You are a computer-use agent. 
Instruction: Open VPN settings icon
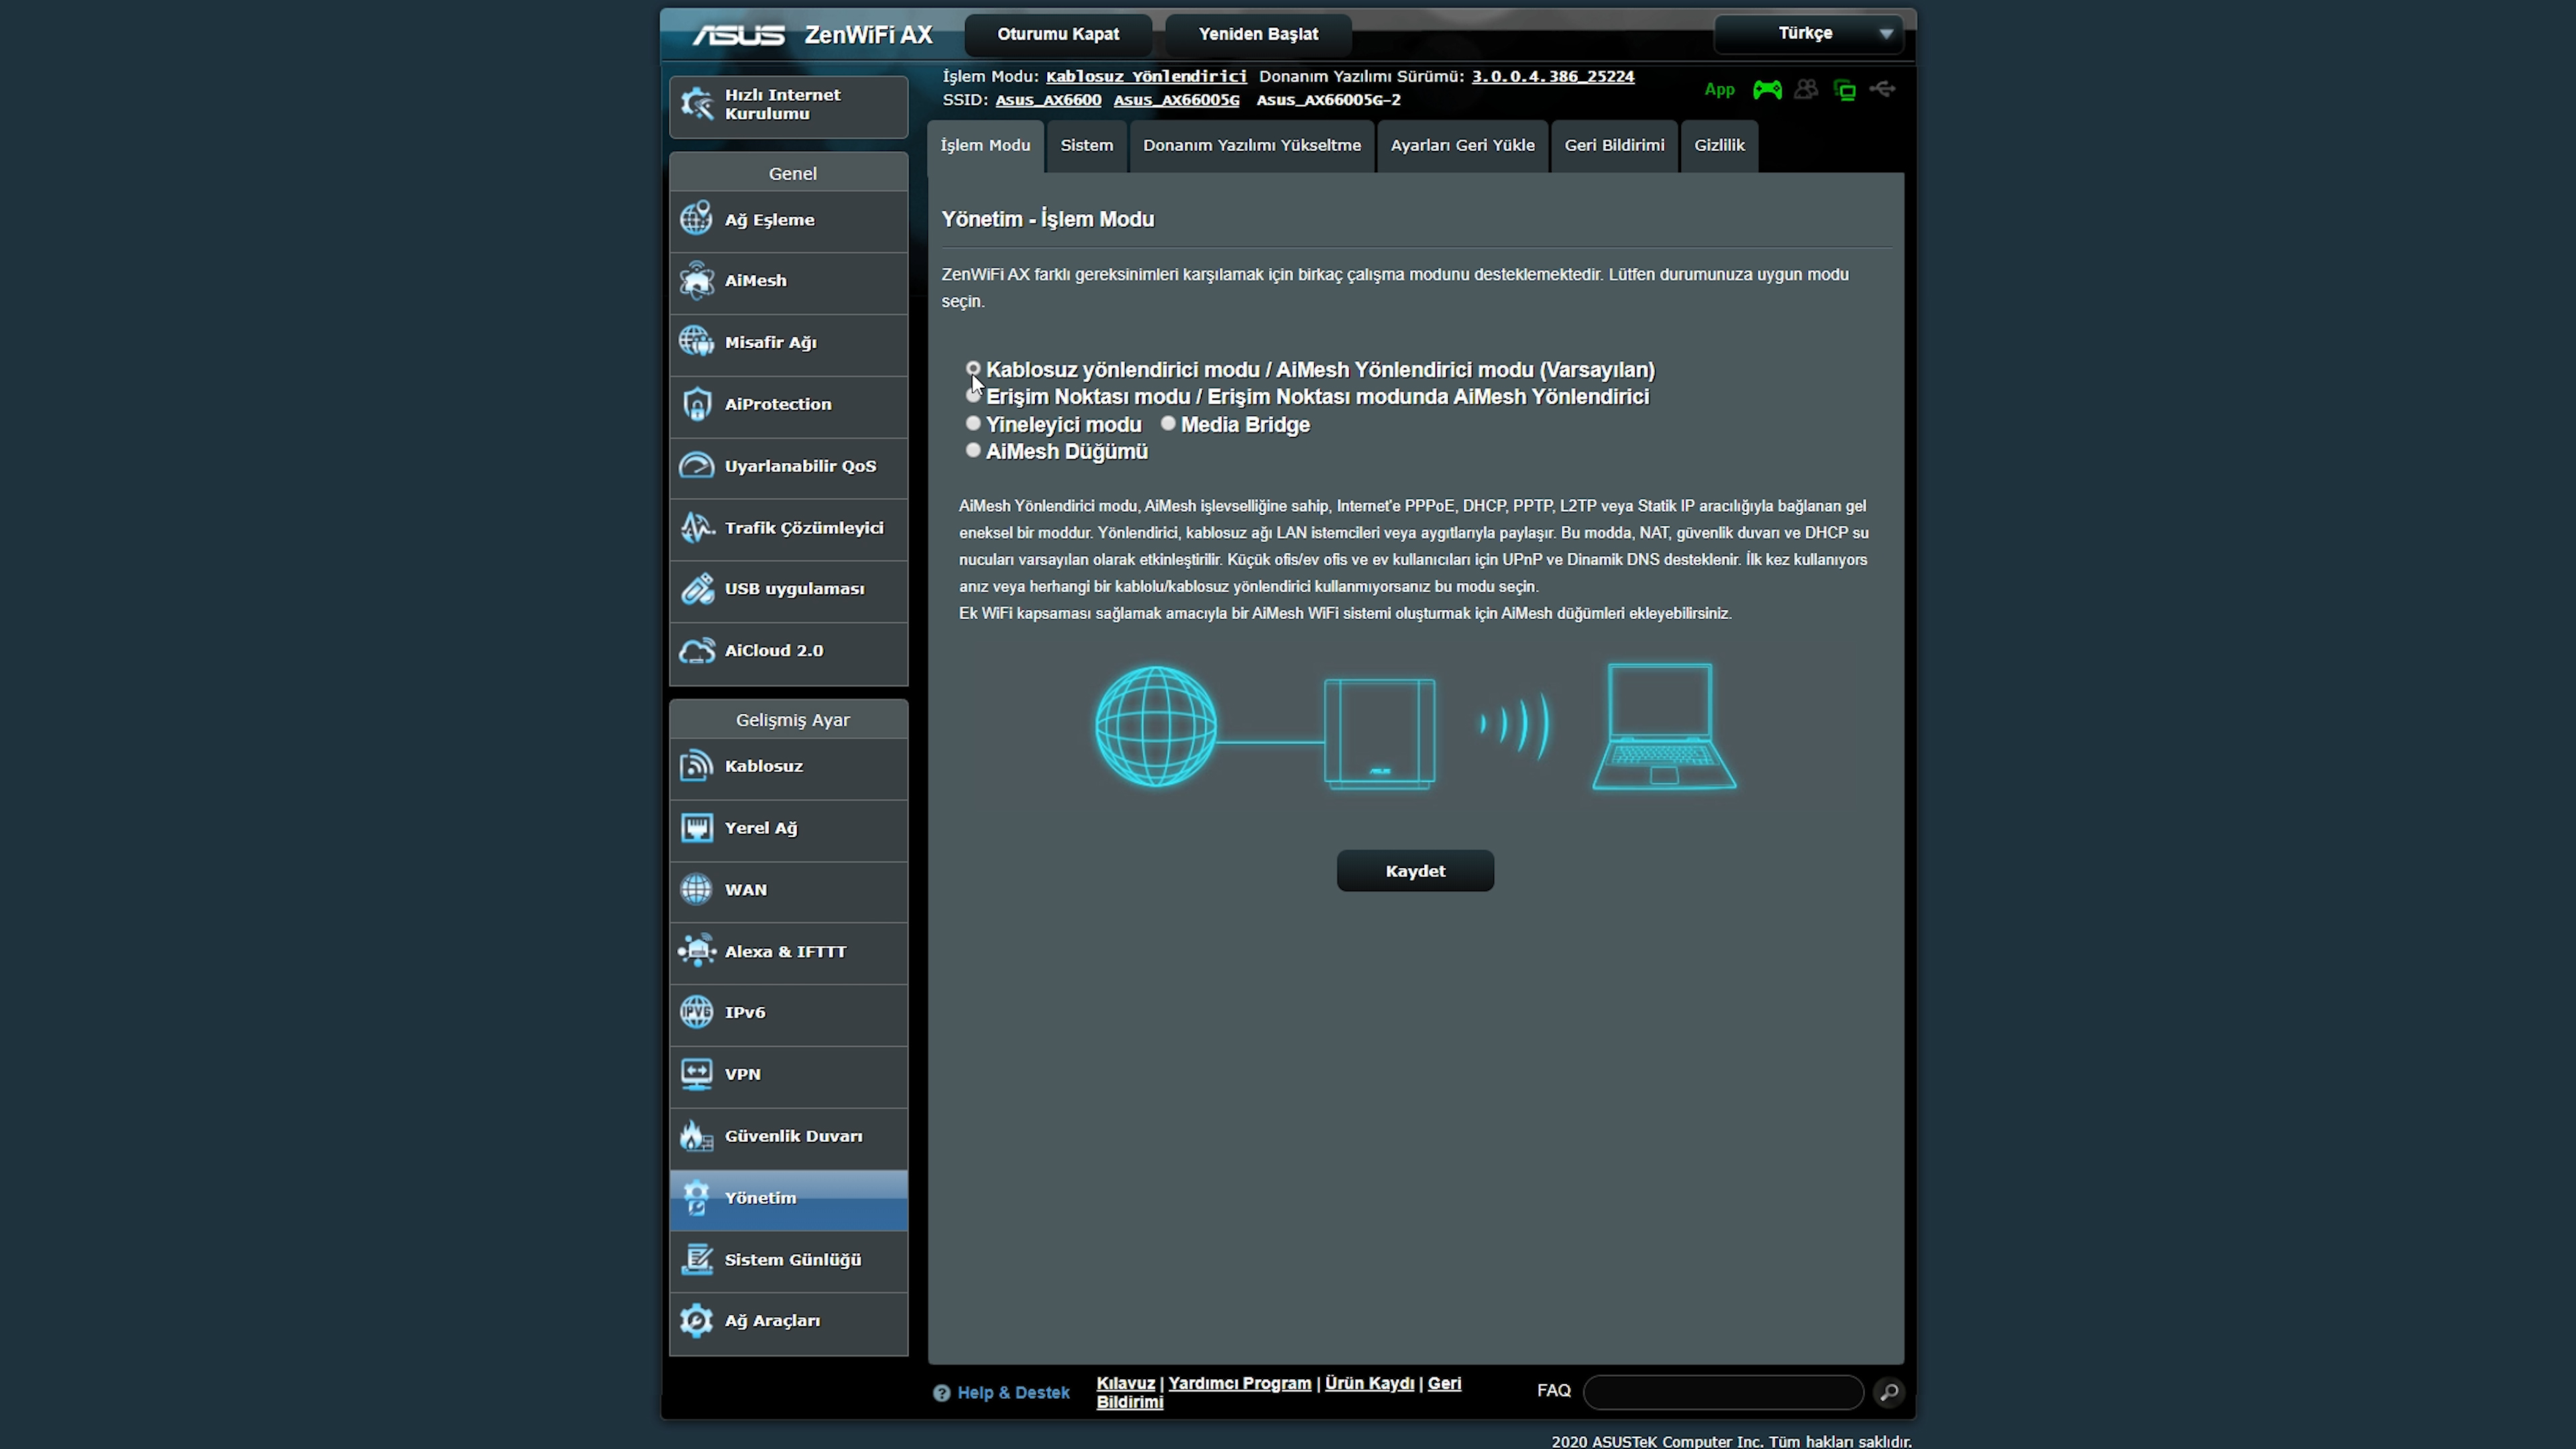697,1074
